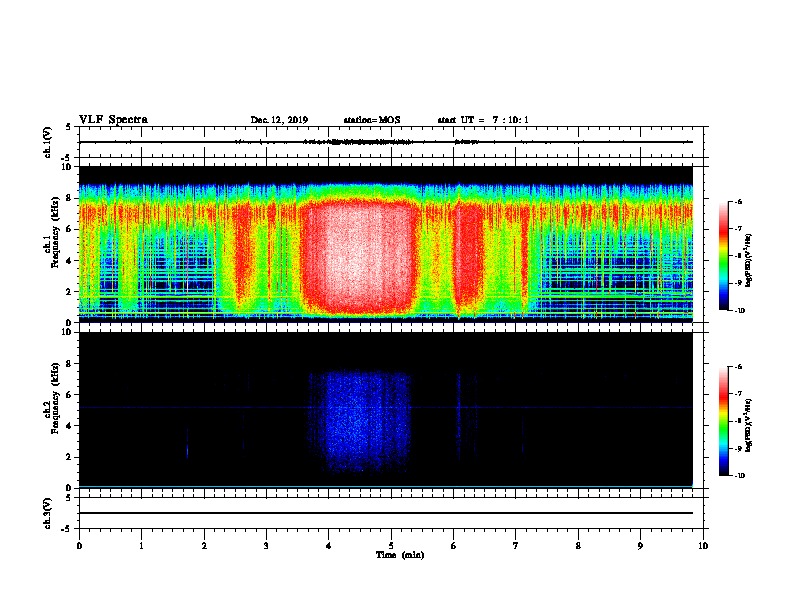792x612 pixels.
Task: Click time axis tick label "7"
Action: [516, 546]
